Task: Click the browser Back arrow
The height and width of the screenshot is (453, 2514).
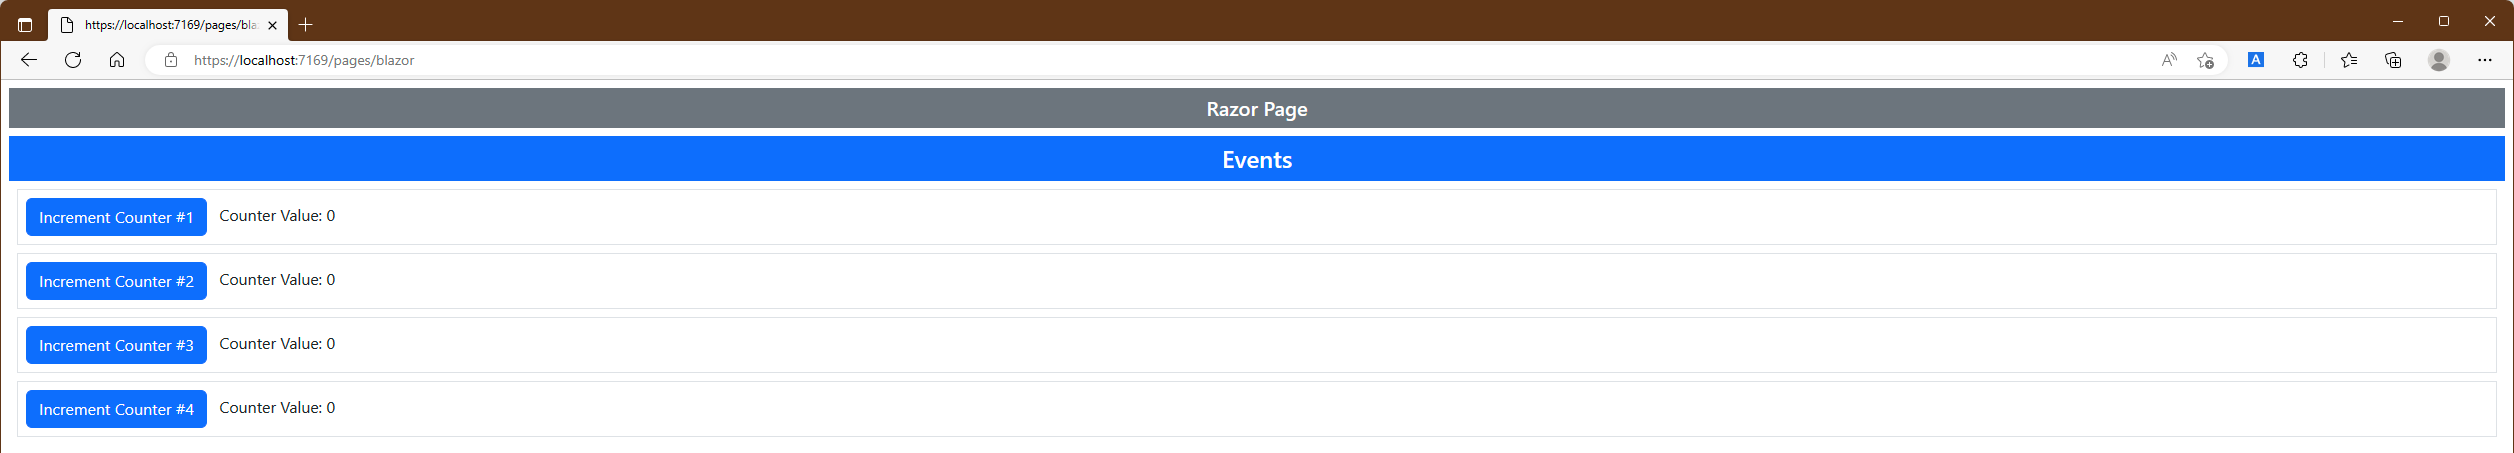Action: (x=29, y=60)
